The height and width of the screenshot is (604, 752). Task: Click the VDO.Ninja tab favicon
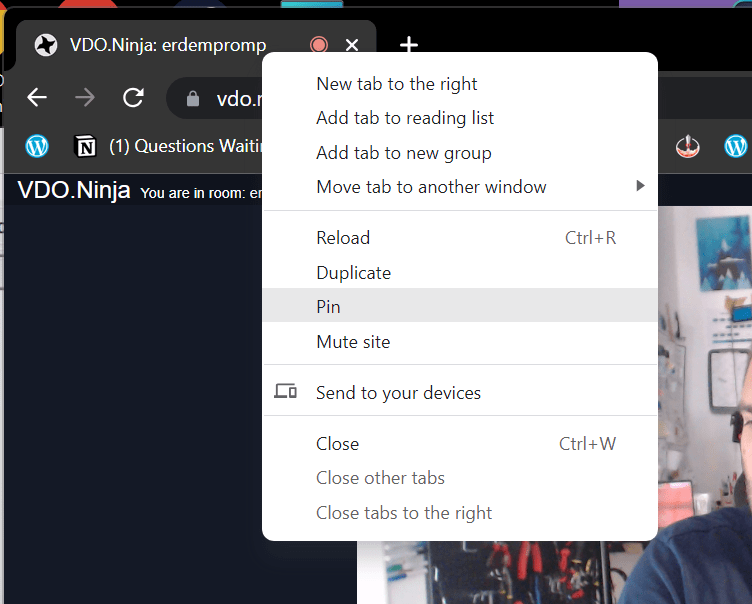46,45
